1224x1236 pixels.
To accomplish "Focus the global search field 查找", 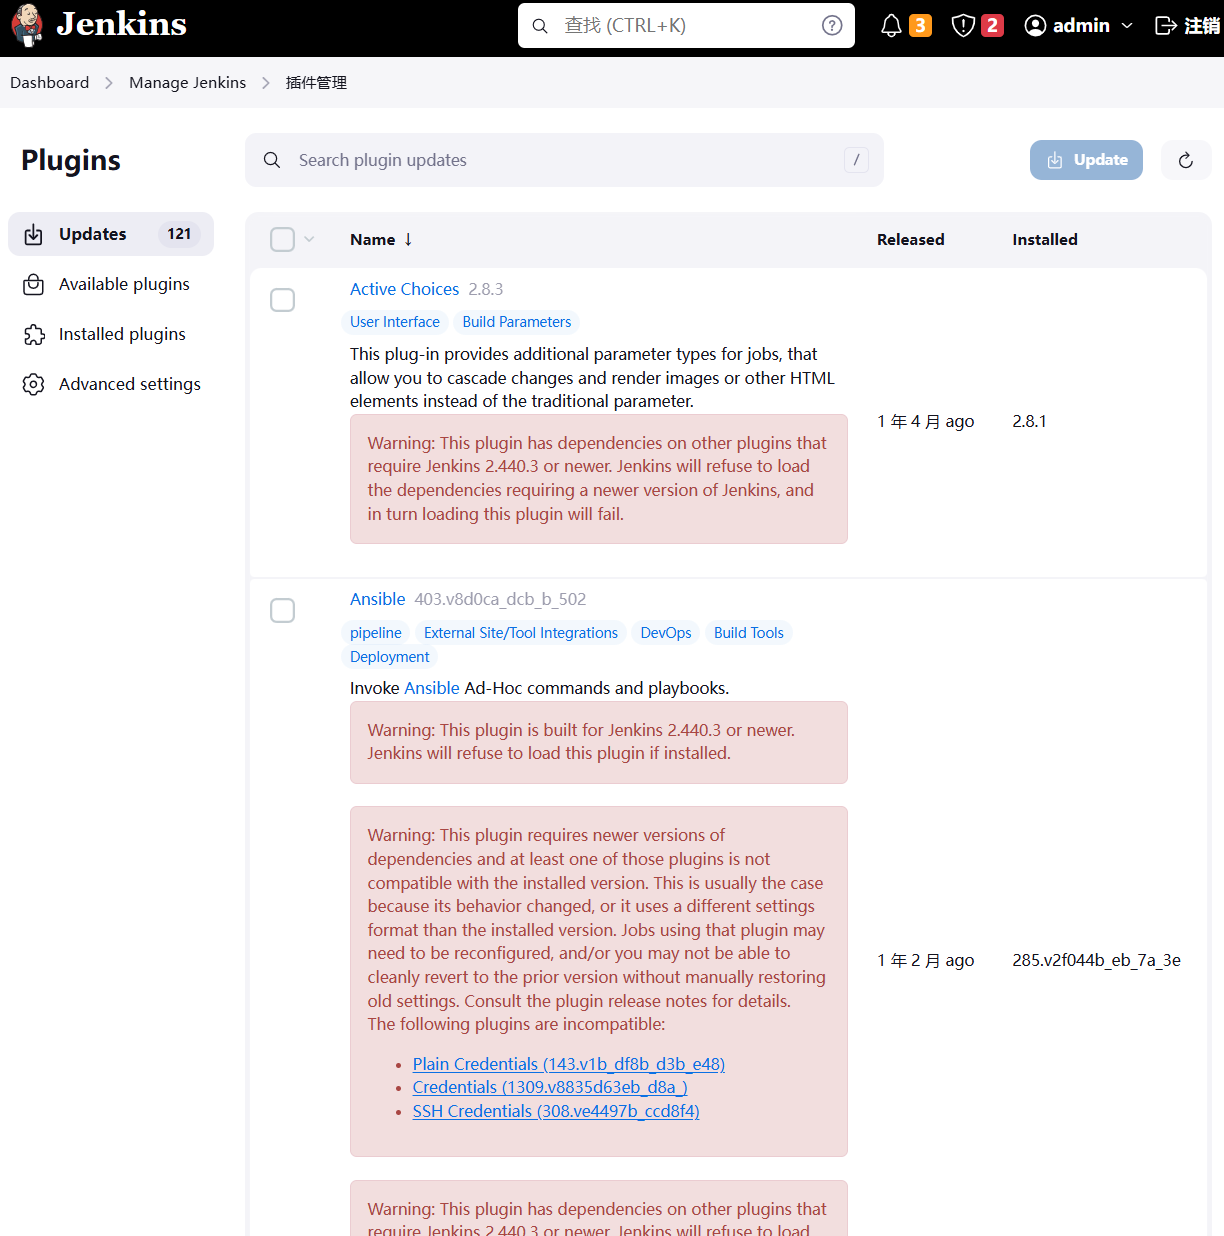I will point(686,26).
